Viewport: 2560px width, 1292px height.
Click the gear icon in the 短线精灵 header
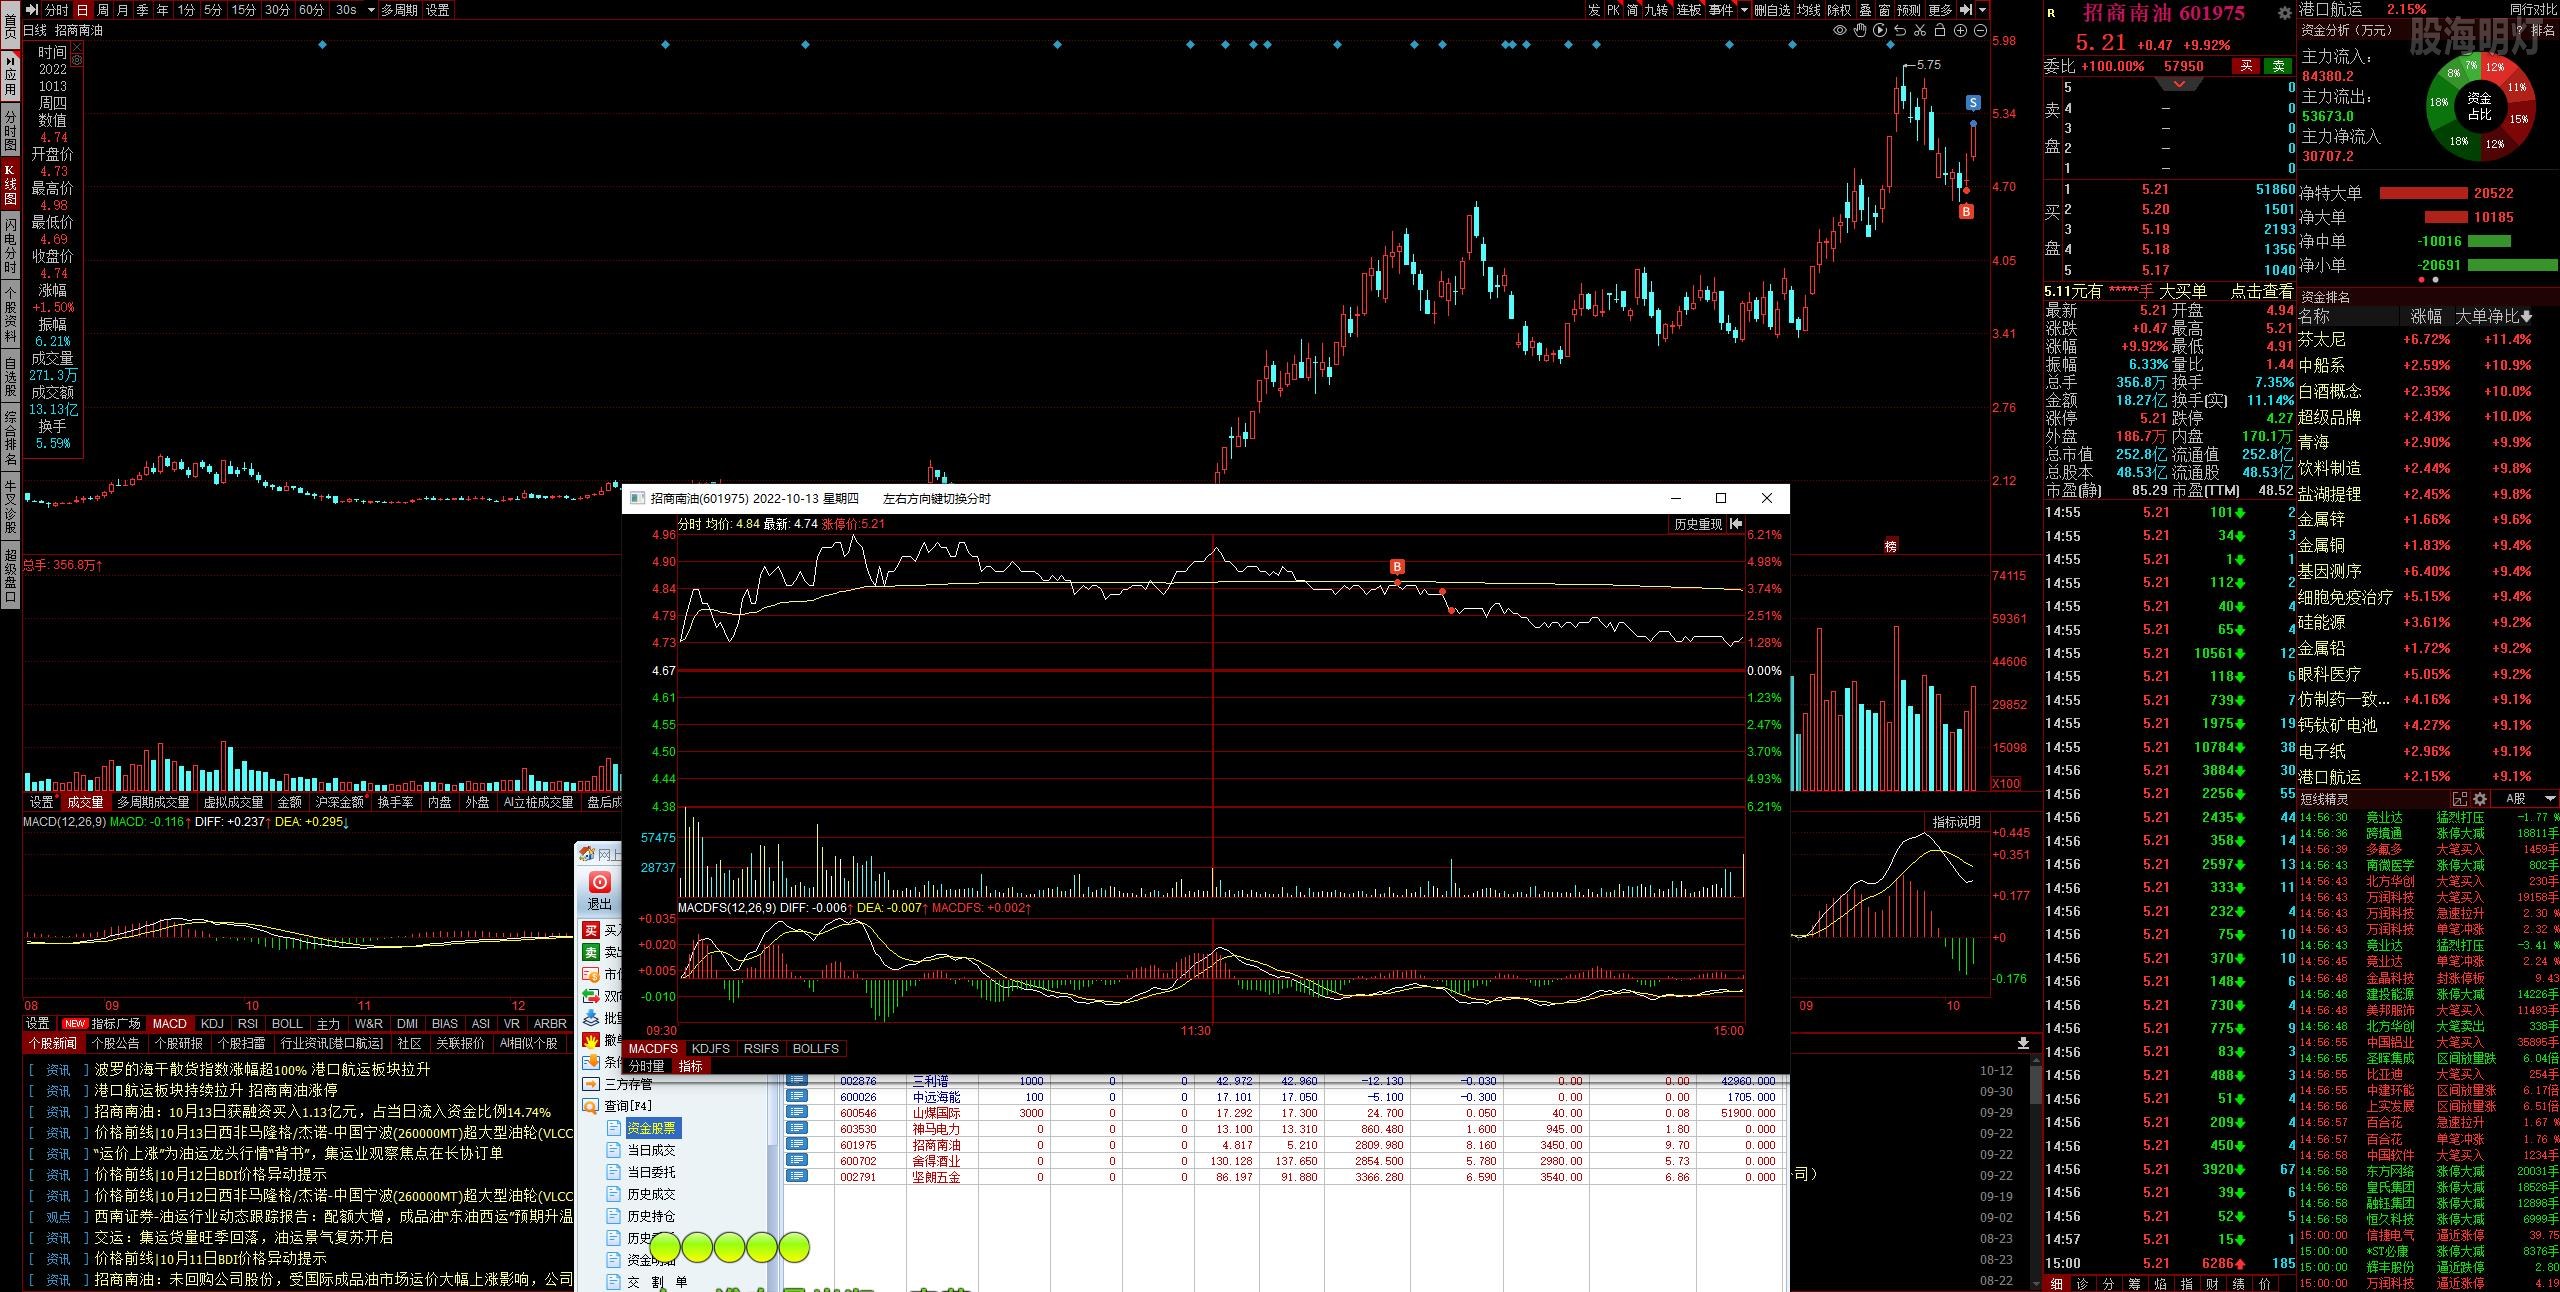2479,799
